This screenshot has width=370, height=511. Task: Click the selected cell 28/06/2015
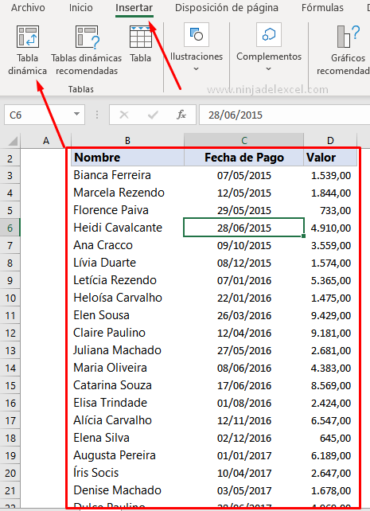(x=244, y=228)
